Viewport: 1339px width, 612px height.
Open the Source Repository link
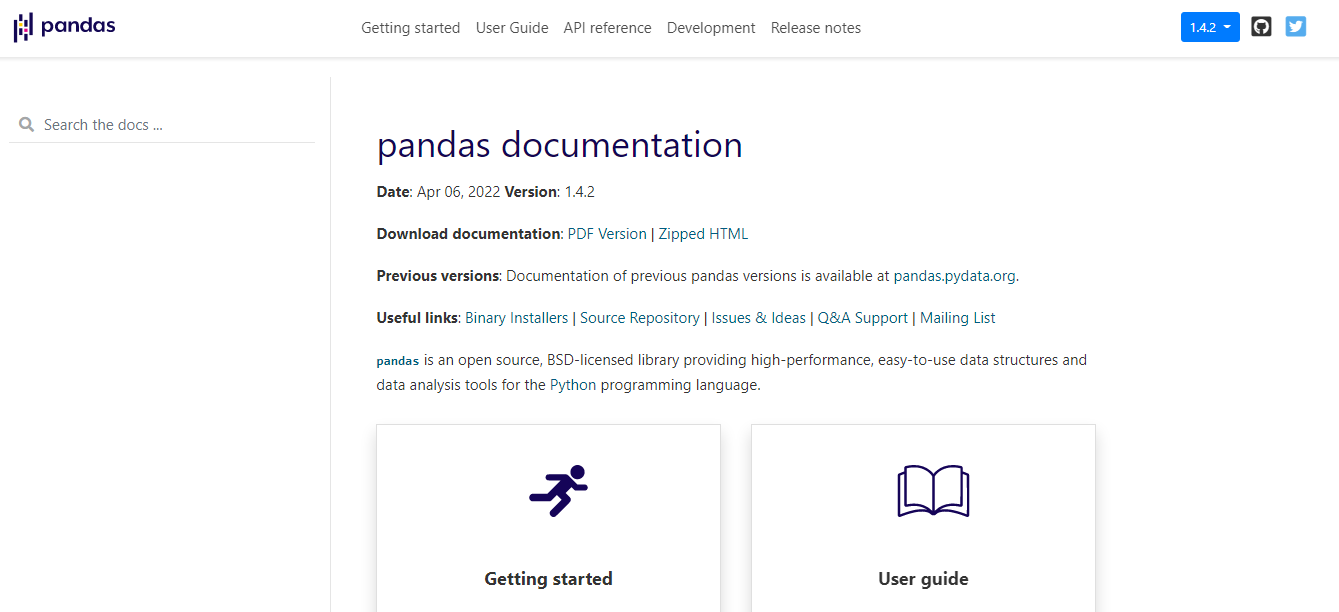[x=639, y=317]
